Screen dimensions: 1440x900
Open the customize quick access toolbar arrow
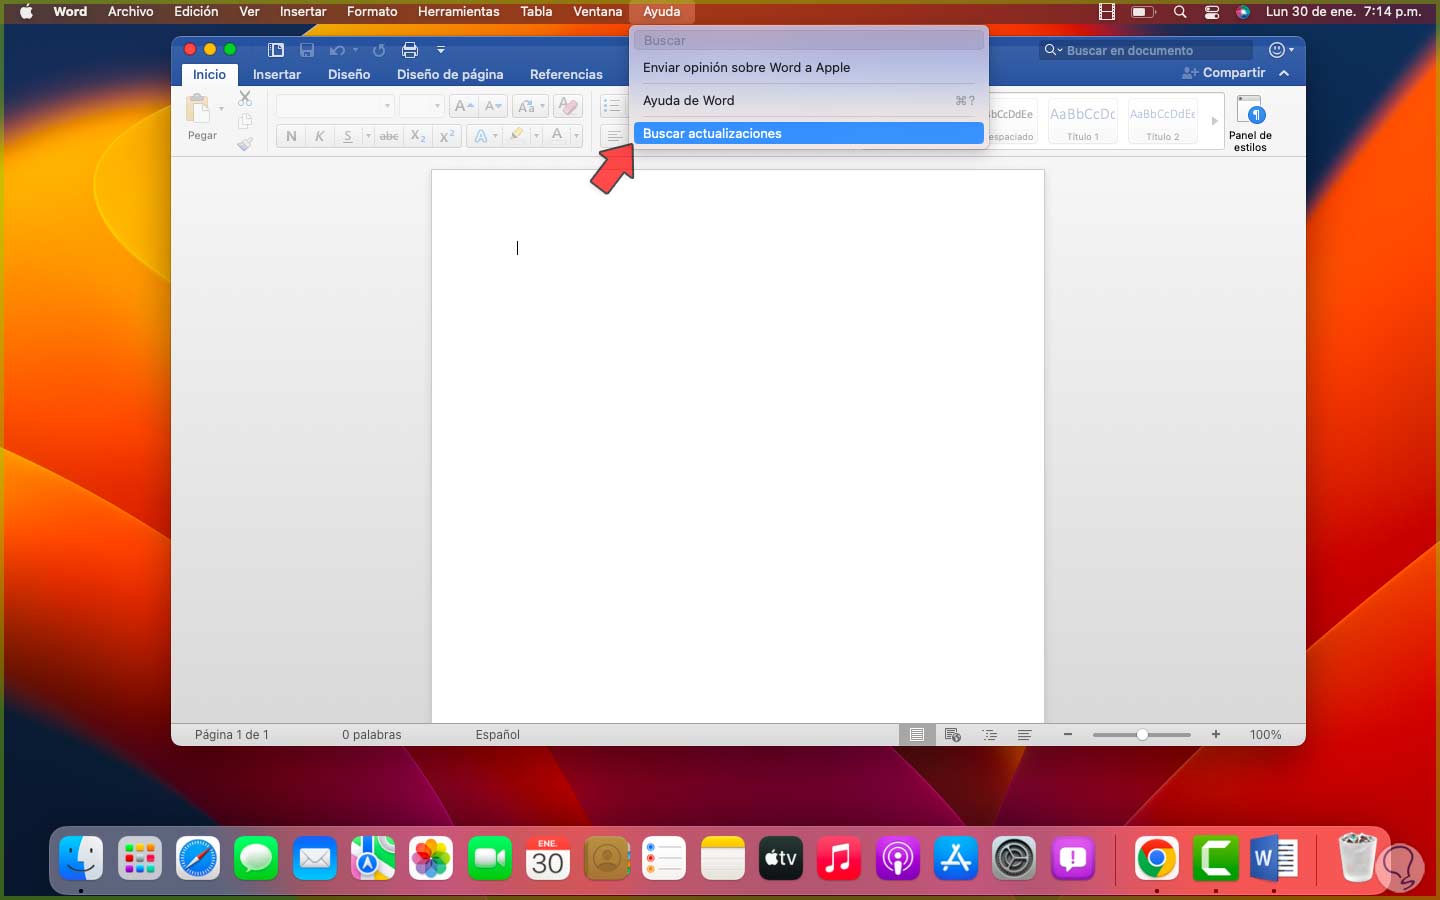pos(441,50)
